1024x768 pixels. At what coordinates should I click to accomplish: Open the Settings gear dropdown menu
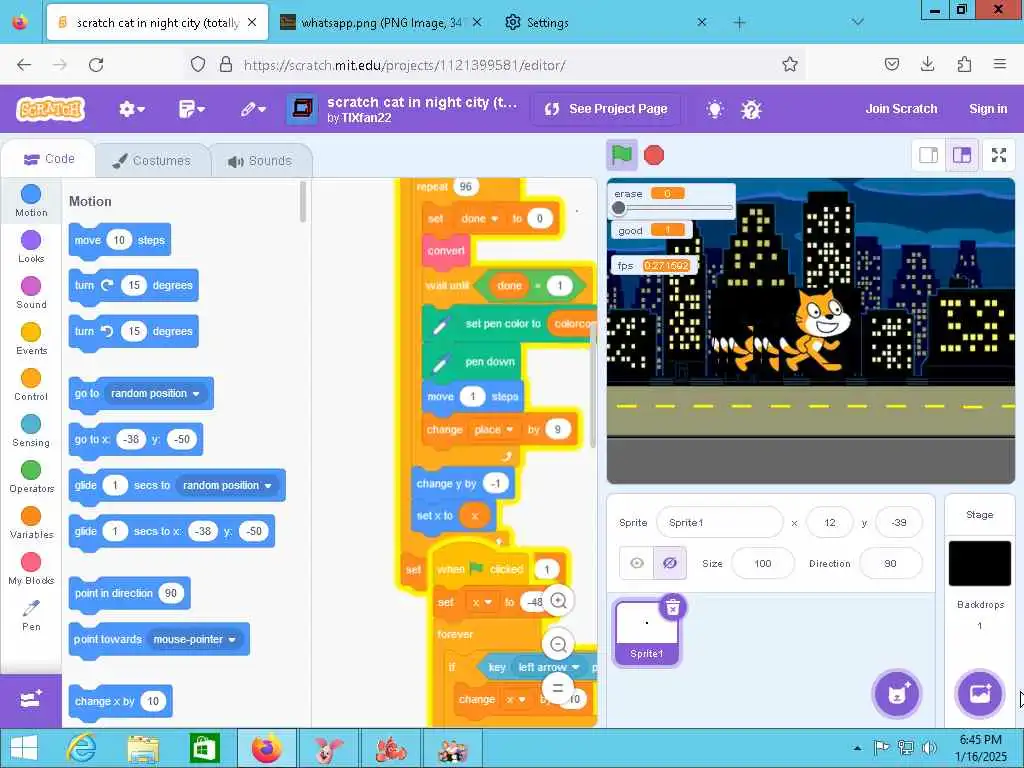coord(131,109)
